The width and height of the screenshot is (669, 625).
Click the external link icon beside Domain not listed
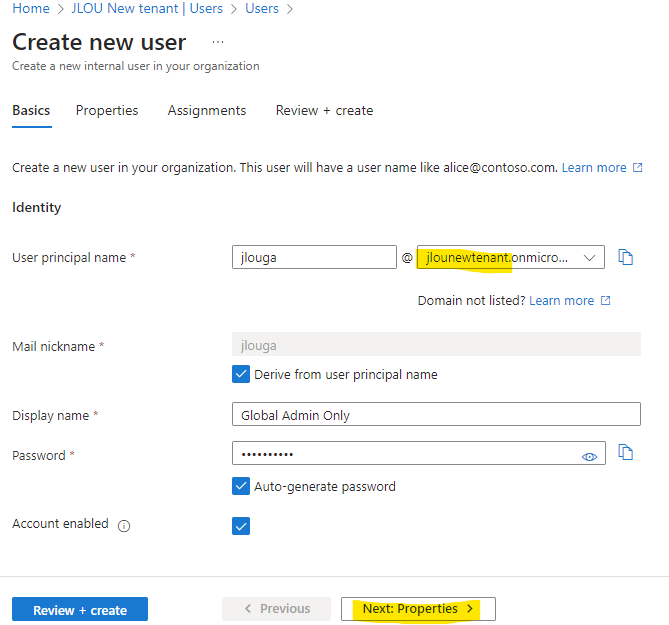click(x=605, y=301)
